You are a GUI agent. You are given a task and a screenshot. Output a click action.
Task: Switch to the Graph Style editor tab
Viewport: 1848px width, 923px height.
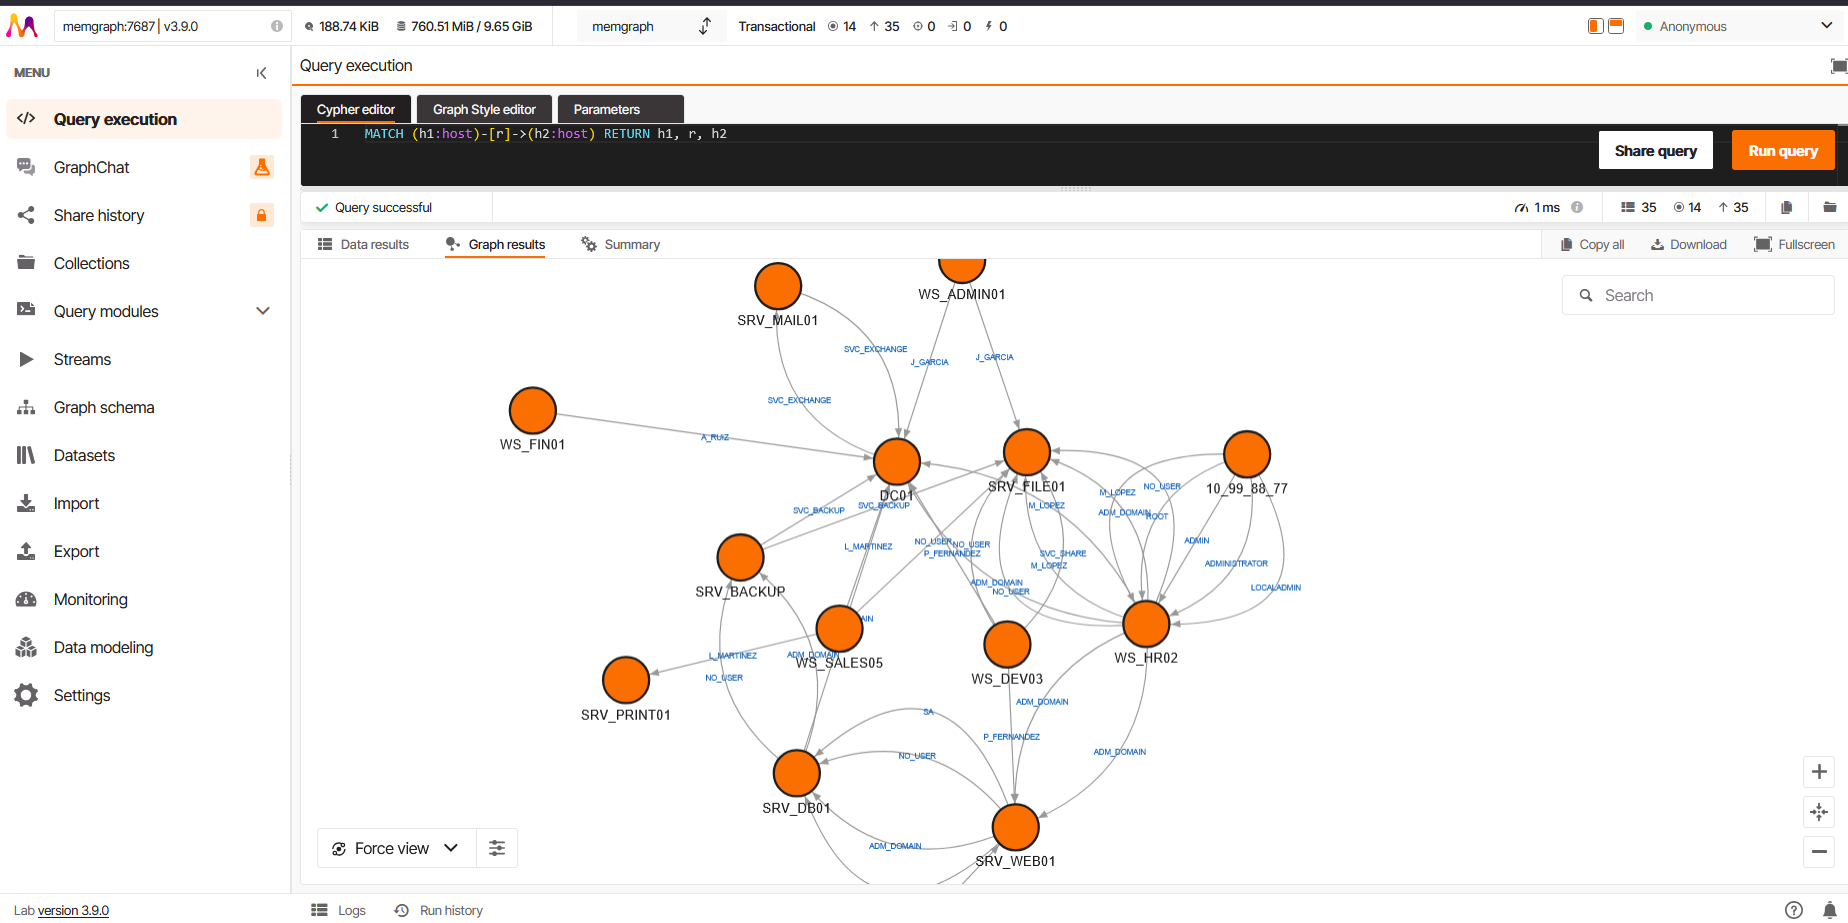click(484, 109)
